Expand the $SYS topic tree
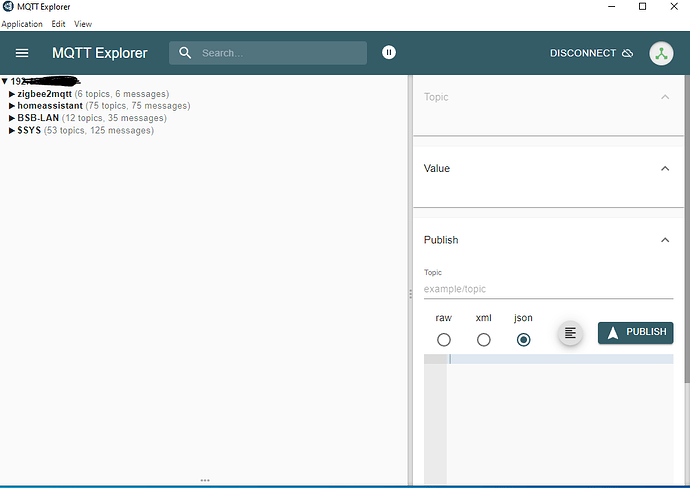The height and width of the screenshot is (488, 690). click(12, 131)
